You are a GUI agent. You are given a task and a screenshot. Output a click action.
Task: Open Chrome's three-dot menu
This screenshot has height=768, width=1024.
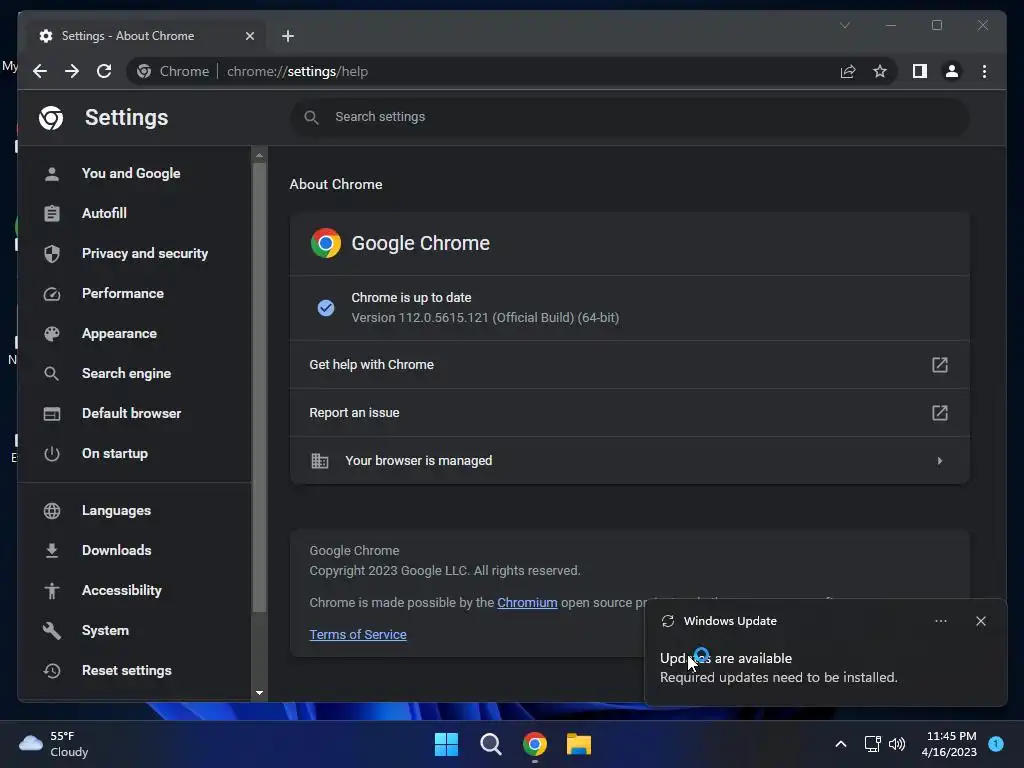(984, 71)
